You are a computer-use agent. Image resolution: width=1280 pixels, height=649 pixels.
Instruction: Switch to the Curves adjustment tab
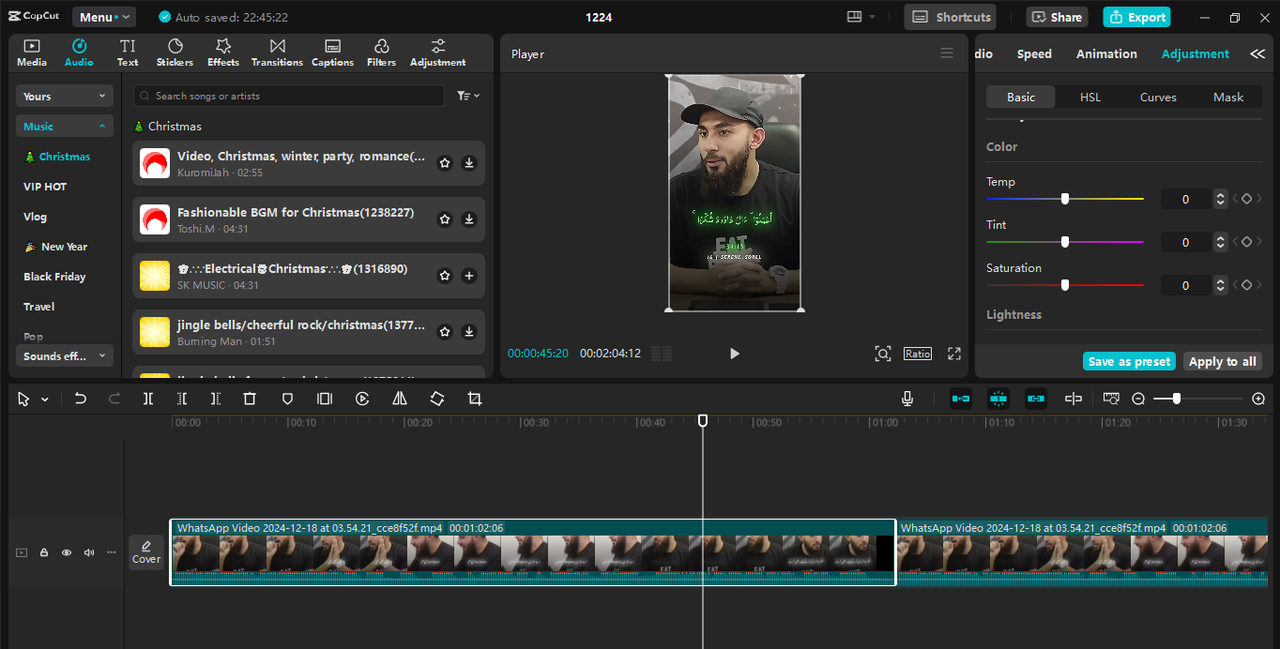click(1158, 97)
